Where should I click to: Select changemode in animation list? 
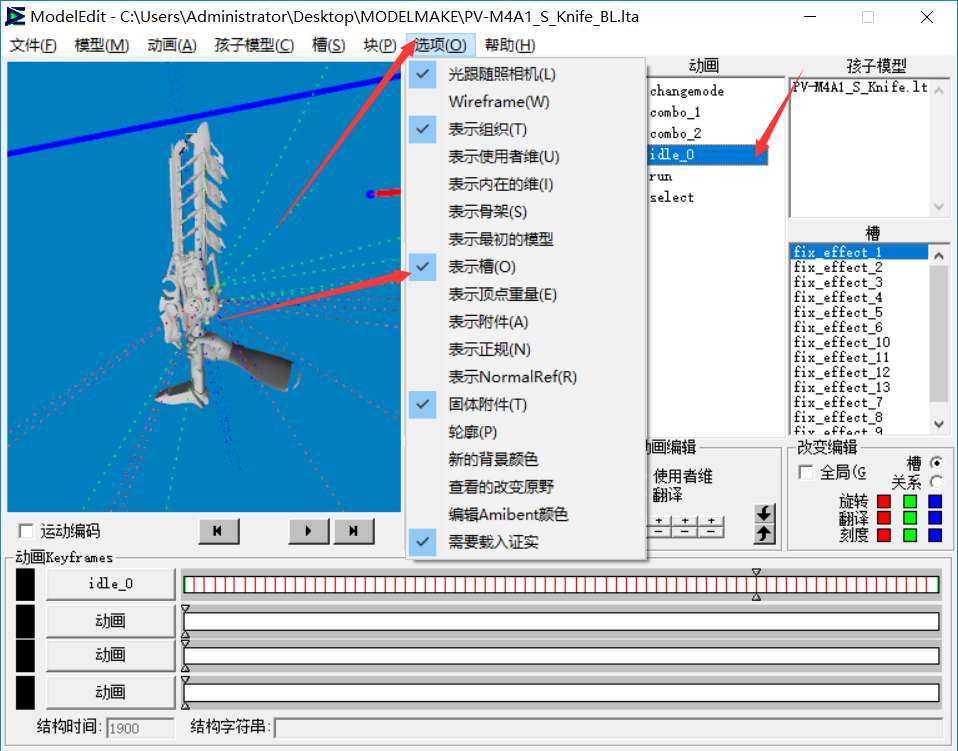click(687, 91)
